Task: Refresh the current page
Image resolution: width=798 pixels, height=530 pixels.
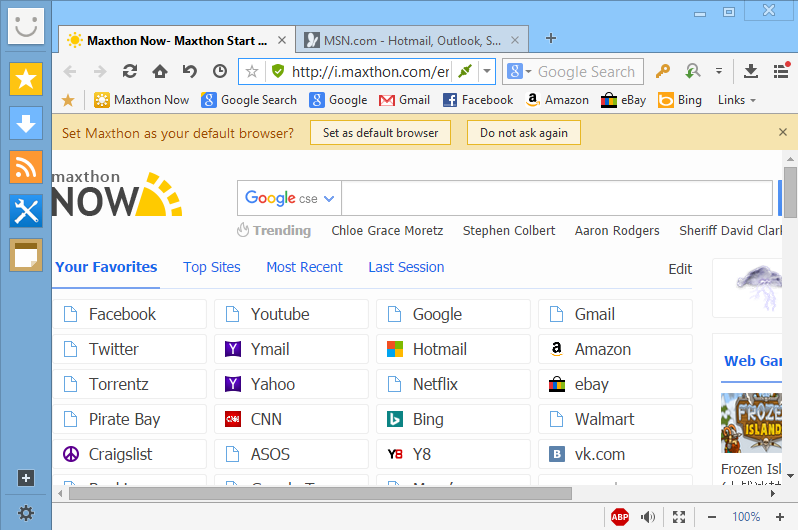Action: (130, 71)
